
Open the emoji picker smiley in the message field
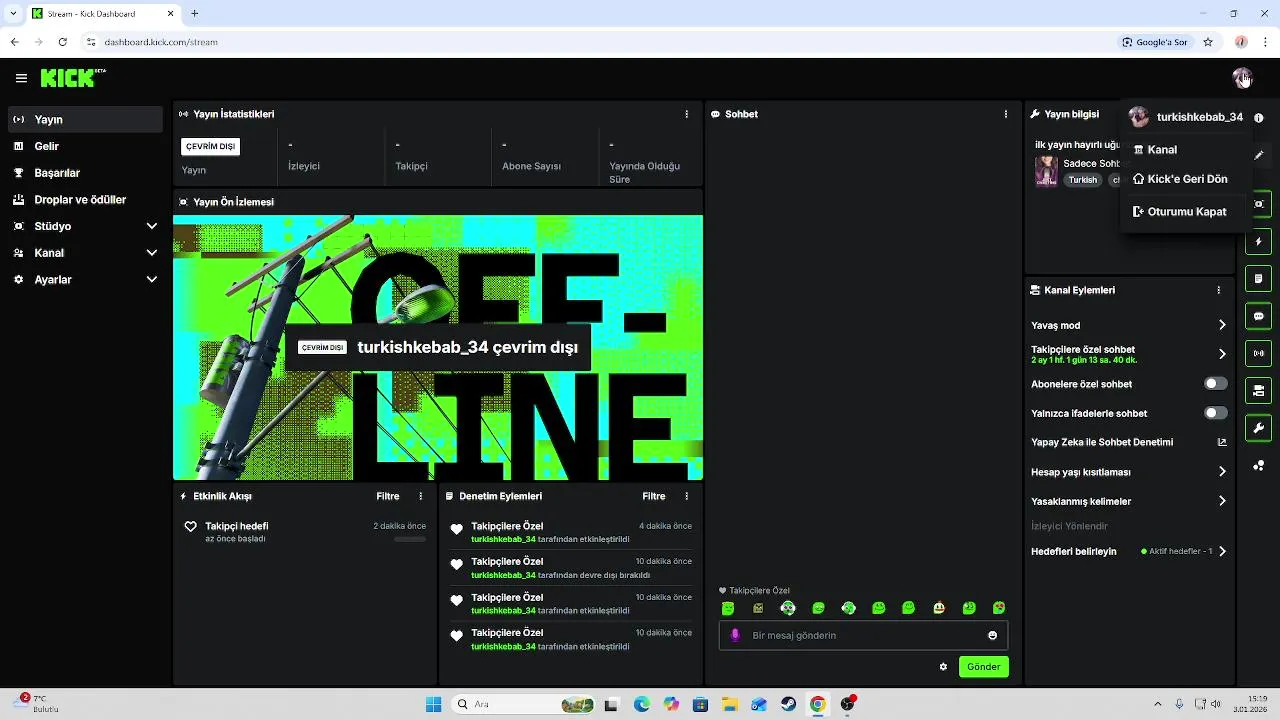992,635
